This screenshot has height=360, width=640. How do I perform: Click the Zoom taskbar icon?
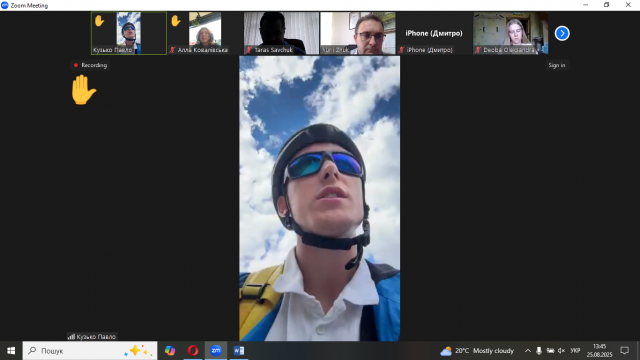pos(216,351)
